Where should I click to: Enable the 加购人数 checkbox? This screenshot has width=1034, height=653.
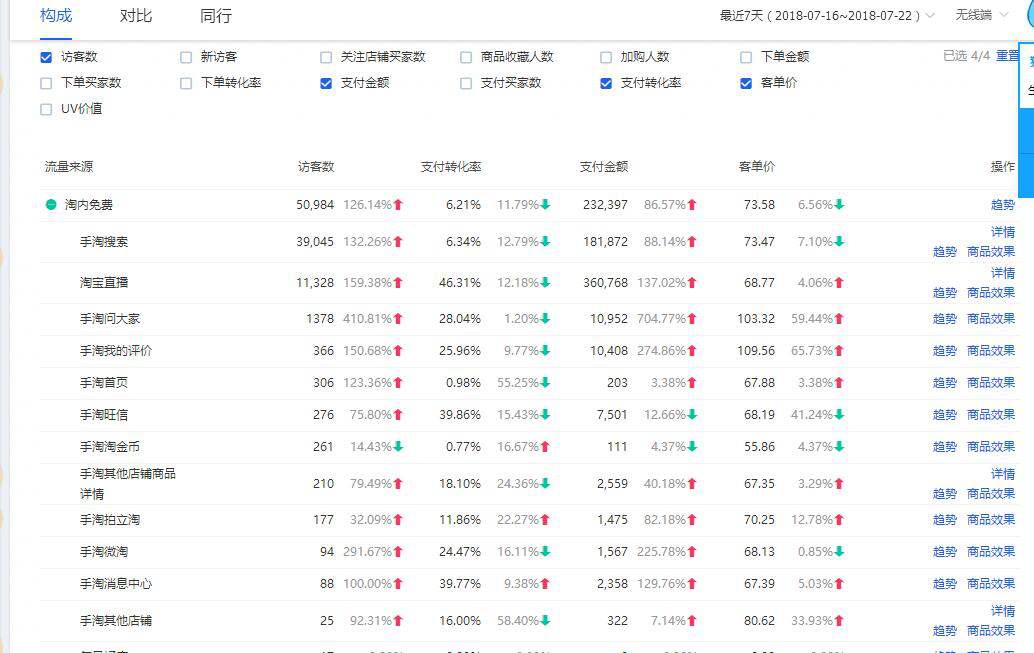coord(606,57)
